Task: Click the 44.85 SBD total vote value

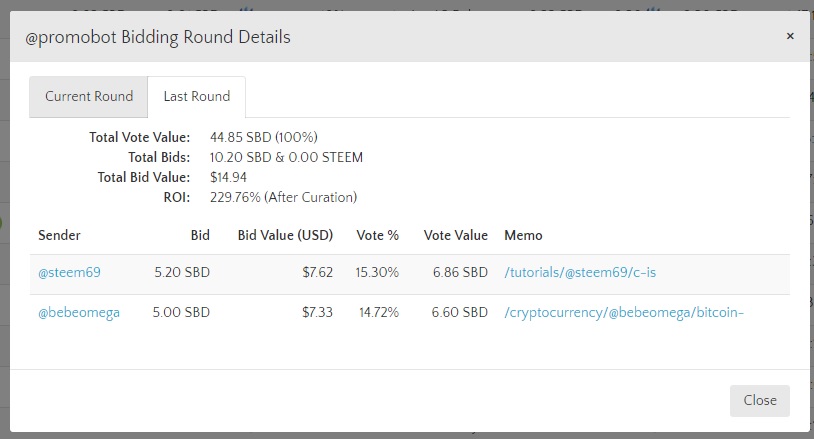Action: tap(264, 137)
